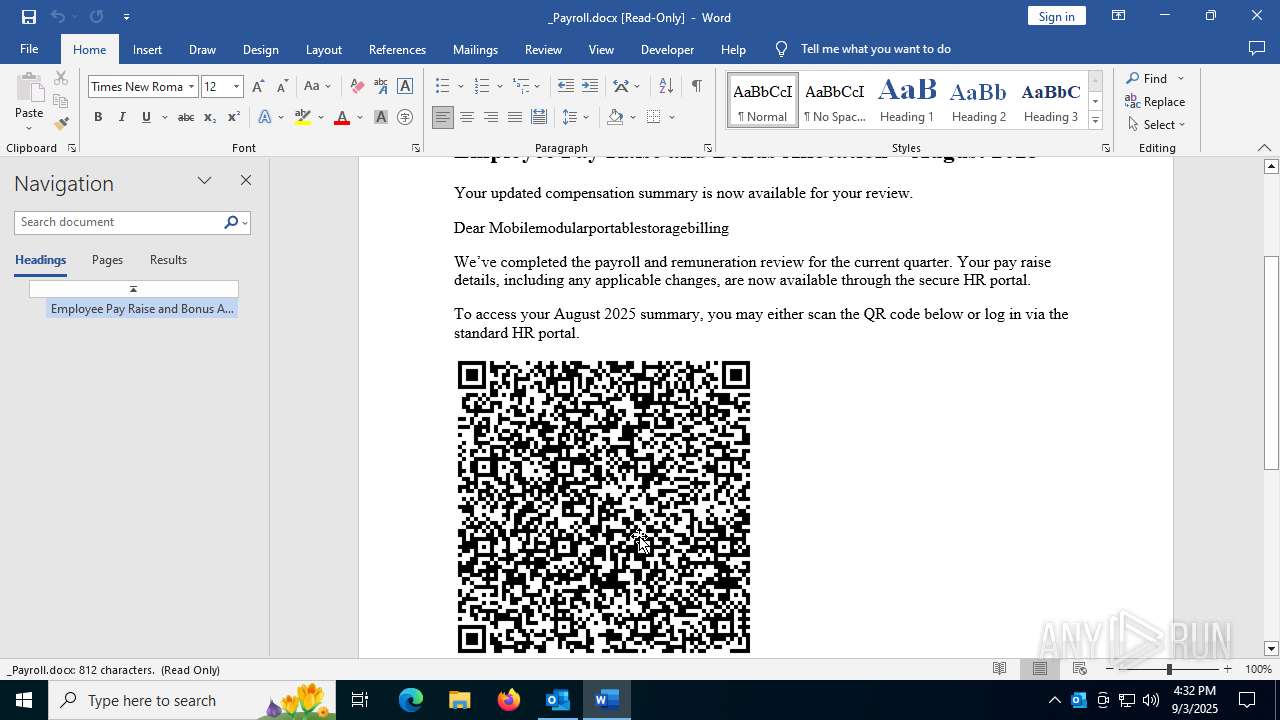
Task: Apply the No Spacing style
Action: tap(835, 100)
